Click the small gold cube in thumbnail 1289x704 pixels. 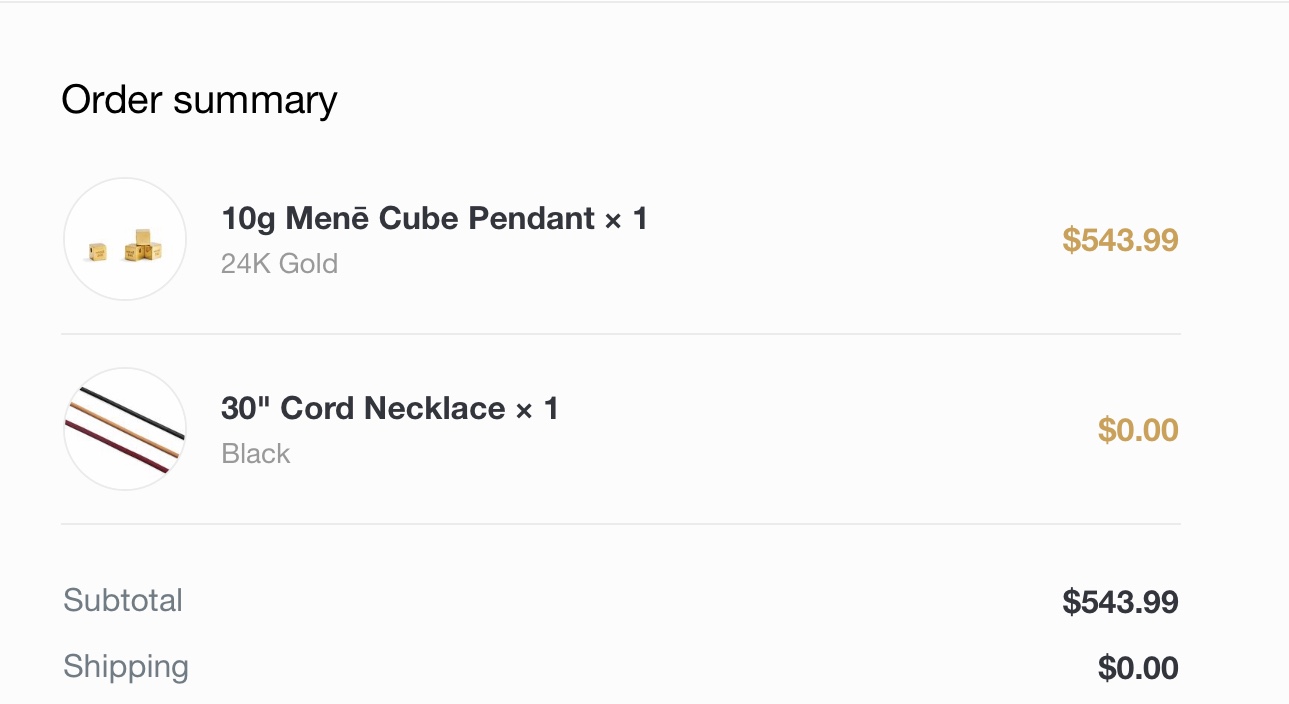coord(97,252)
